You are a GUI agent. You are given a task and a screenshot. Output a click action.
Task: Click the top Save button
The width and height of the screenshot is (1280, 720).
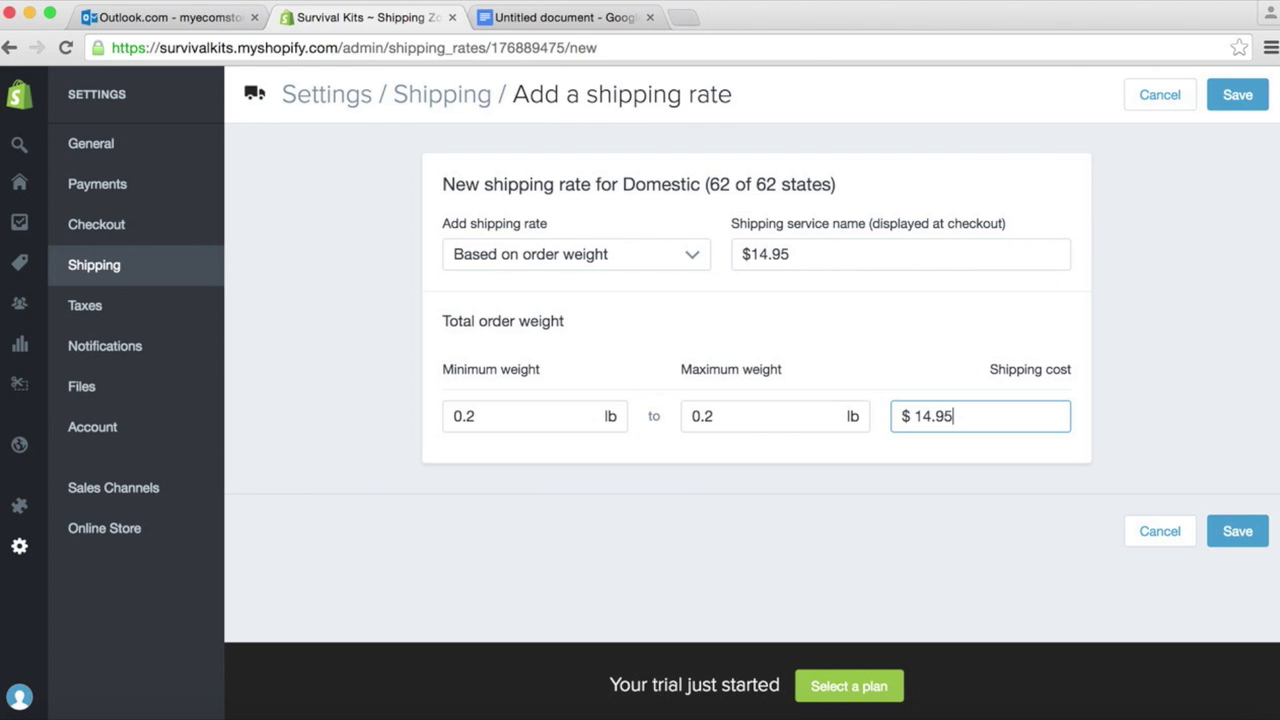click(1237, 95)
